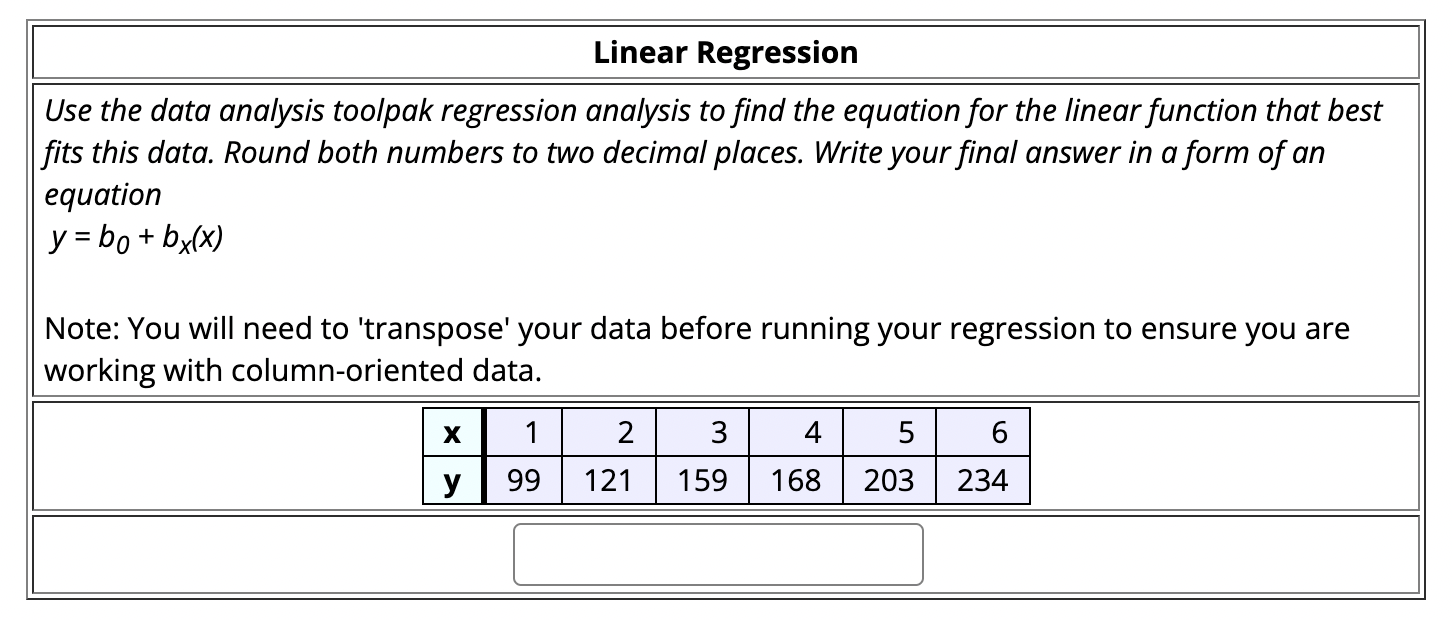
Task: Click the equation y = b0 + bx(x)
Action: pos(136,237)
